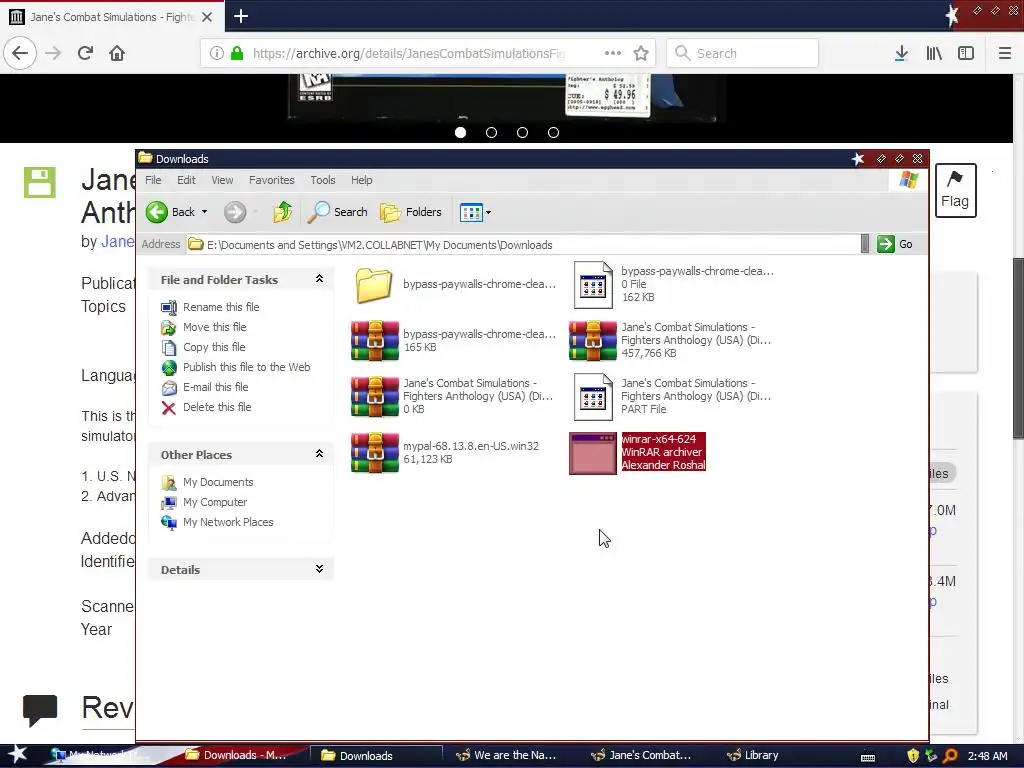This screenshot has height=768, width=1024.
Task: Click Rename this file
Action: tap(210, 307)
